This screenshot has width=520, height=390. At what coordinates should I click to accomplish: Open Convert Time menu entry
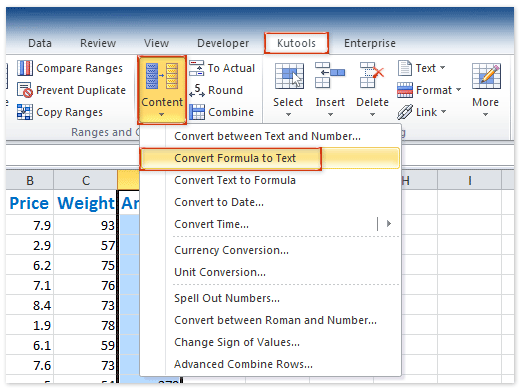pyautogui.click(x=270, y=224)
